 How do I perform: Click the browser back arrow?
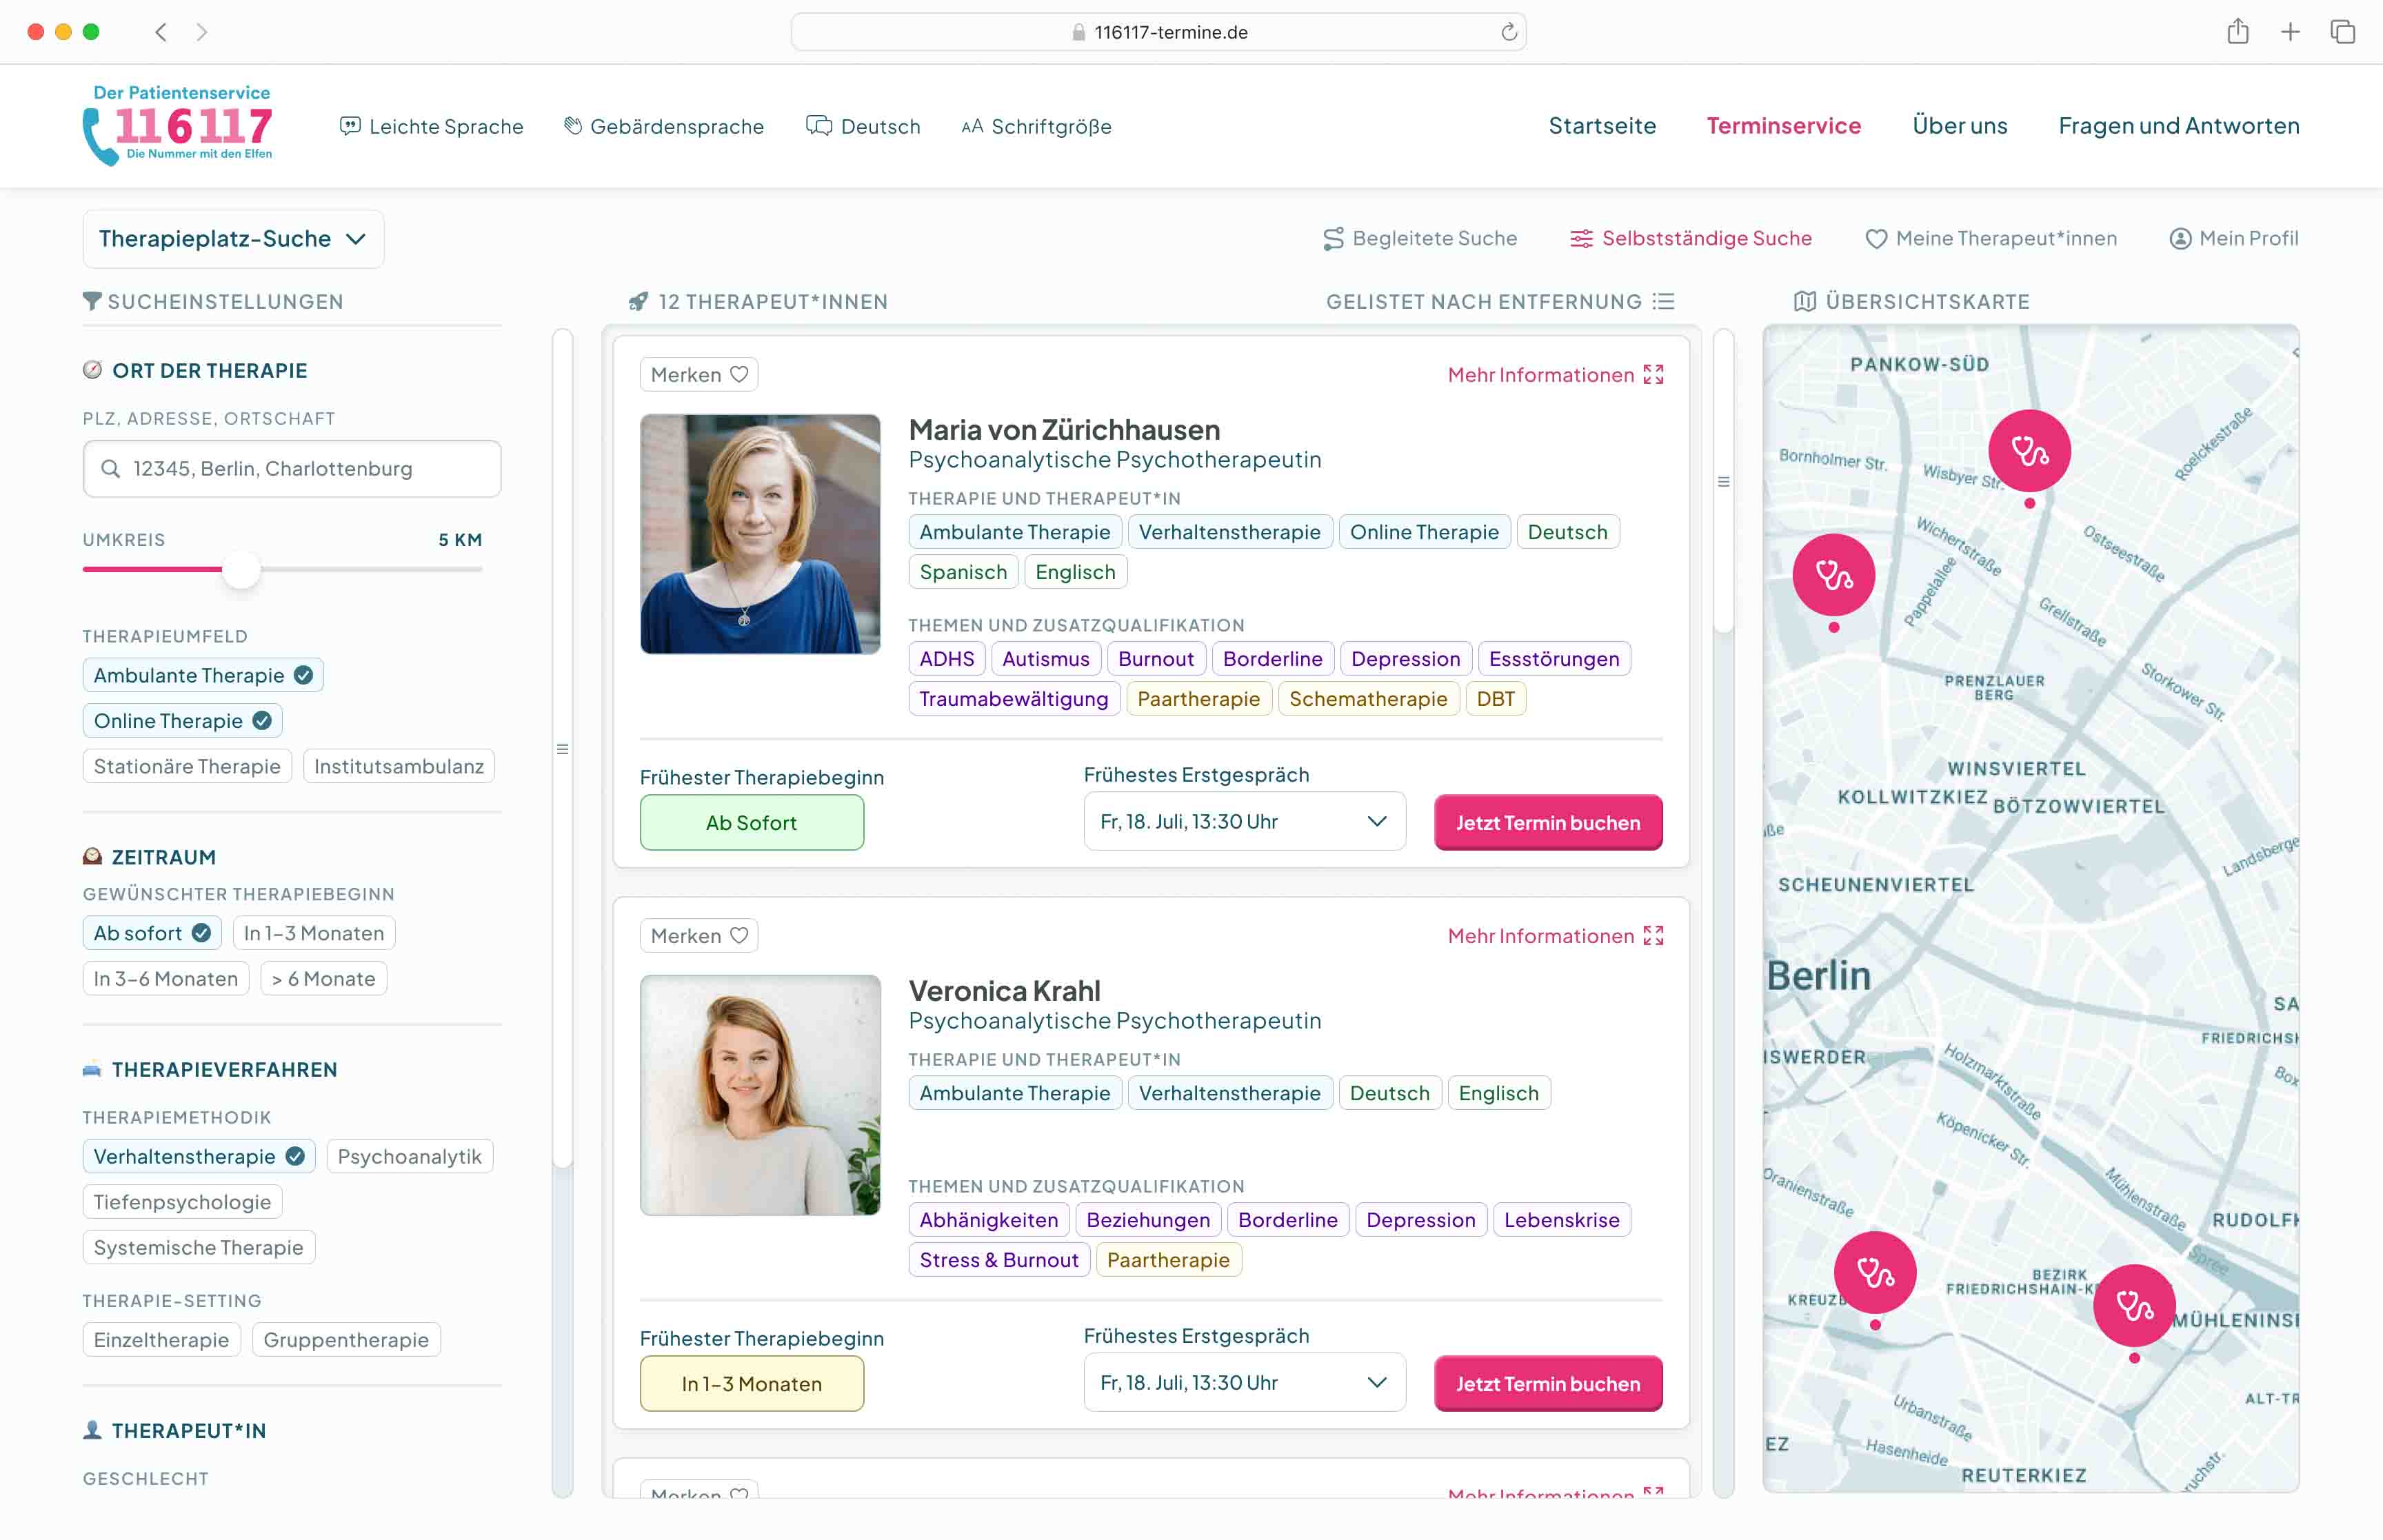[x=161, y=32]
